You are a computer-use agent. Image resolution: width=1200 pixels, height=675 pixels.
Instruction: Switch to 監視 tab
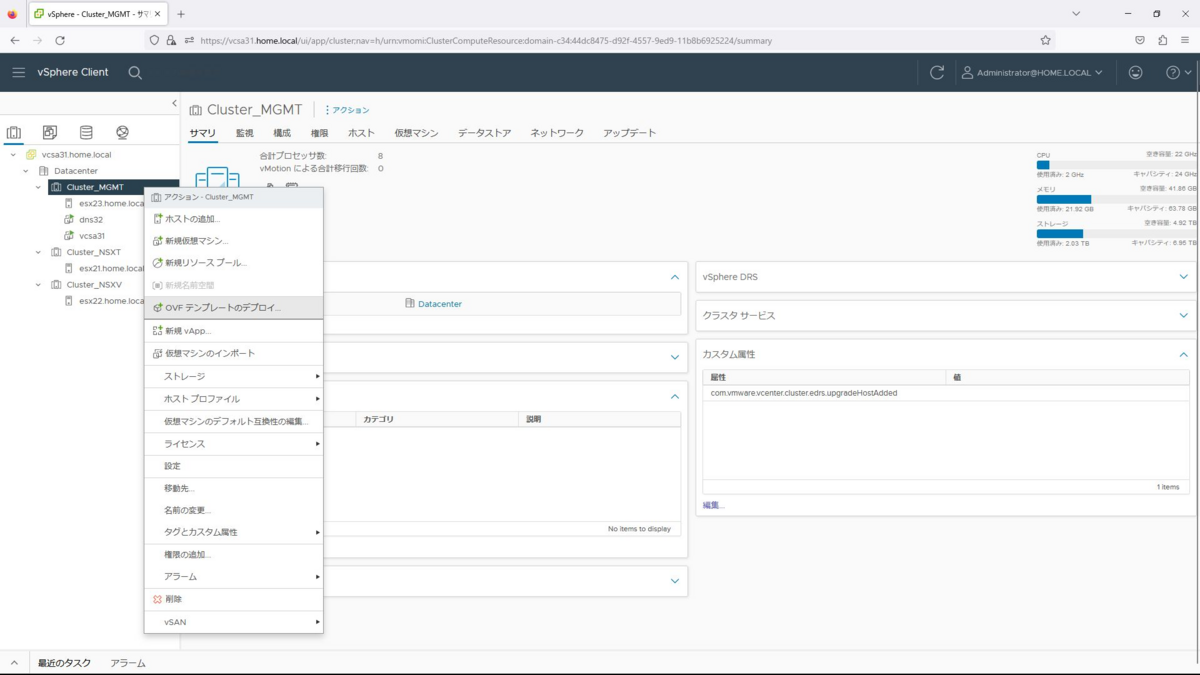(245, 133)
